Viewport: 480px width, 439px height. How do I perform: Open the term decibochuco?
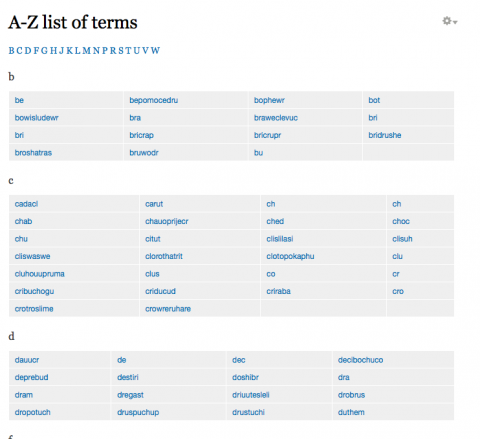click(x=360, y=360)
